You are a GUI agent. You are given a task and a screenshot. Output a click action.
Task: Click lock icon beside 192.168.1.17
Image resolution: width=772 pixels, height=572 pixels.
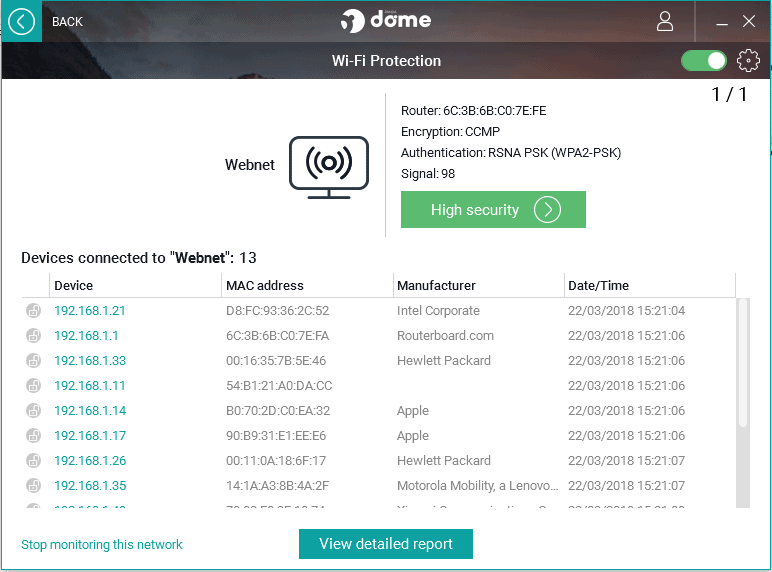click(x=33, y=436)
